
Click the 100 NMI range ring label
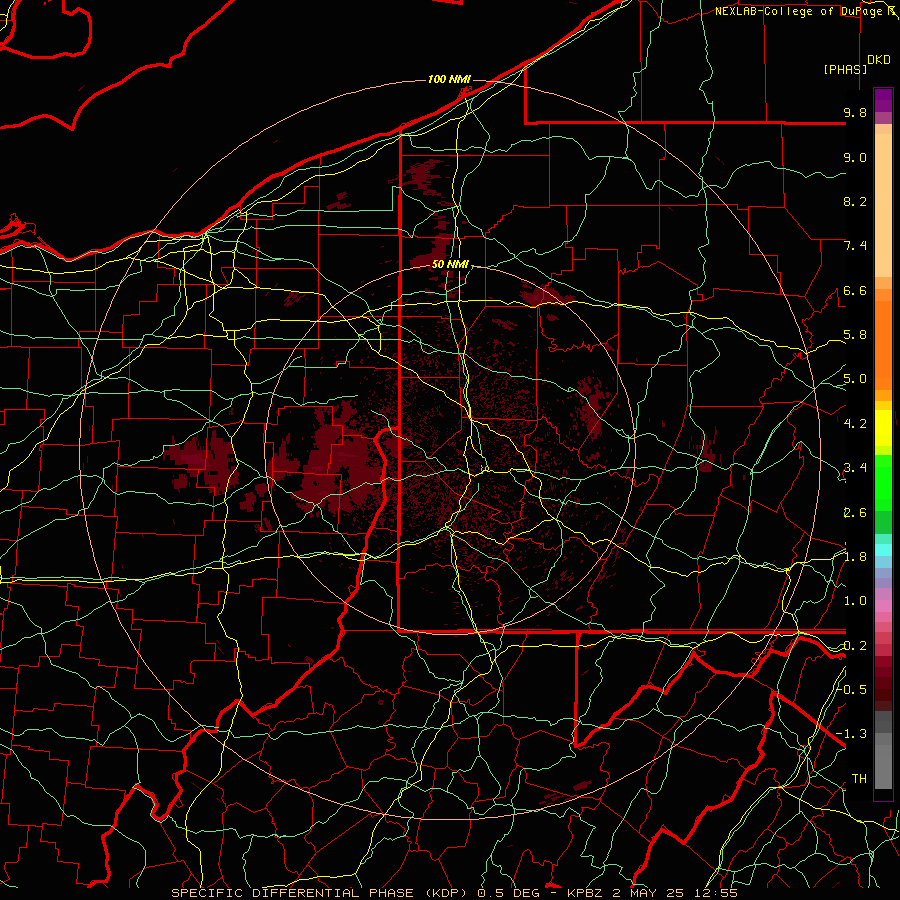click(x=449, y=79)
